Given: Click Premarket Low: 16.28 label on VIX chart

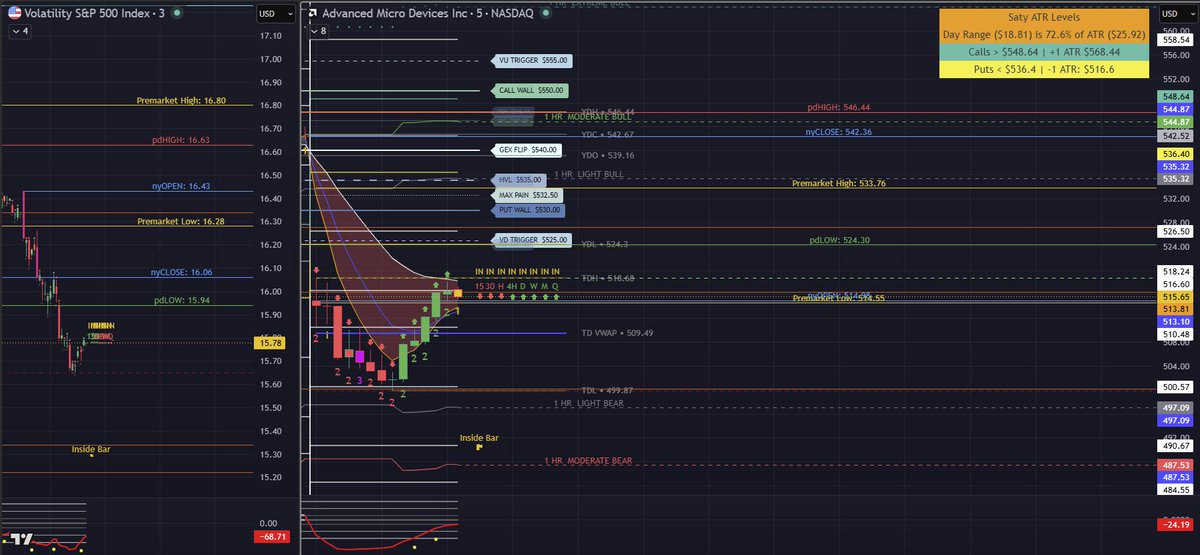Looking at the screenshot, I should point(181,221).
